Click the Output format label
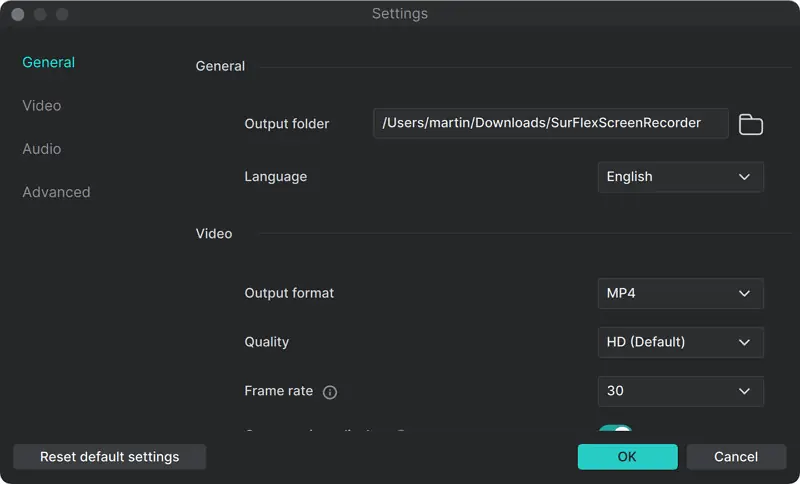The width and height of the screenshot is (800, 484). (289, 293)
